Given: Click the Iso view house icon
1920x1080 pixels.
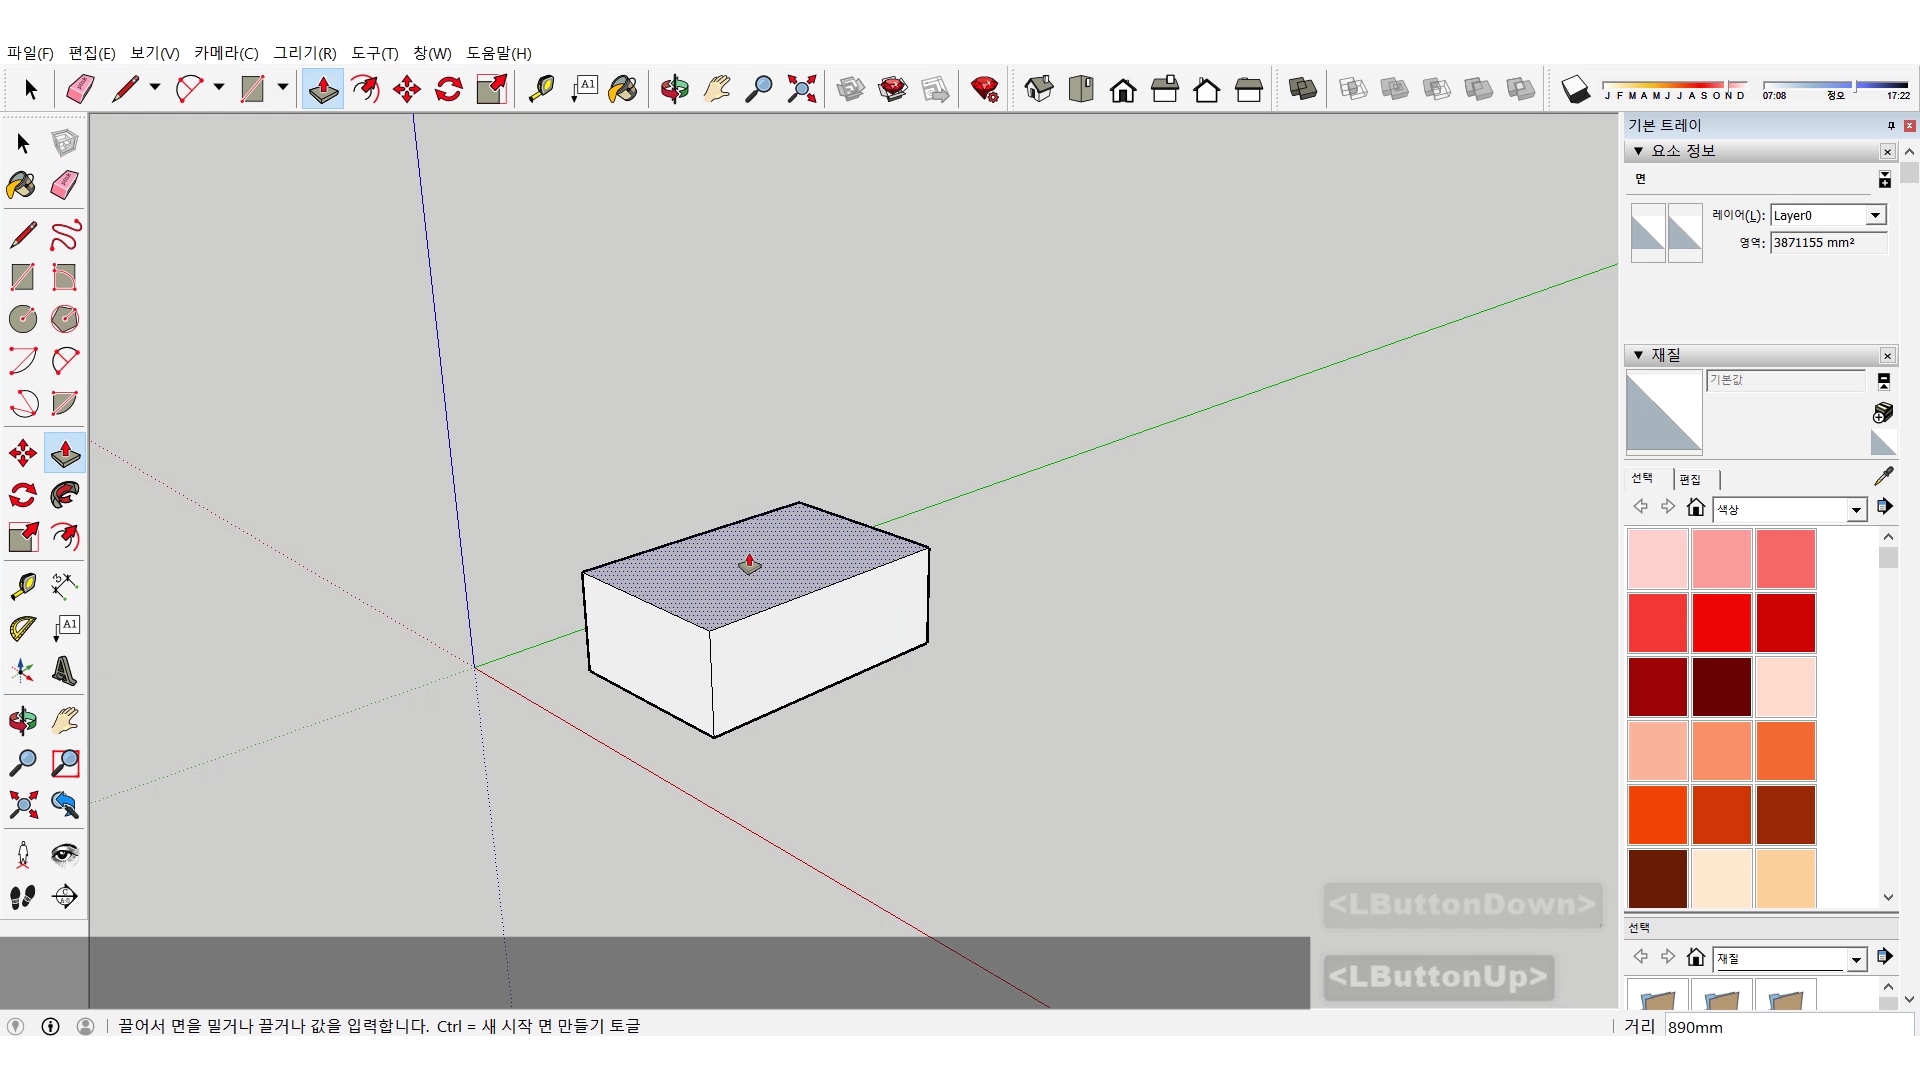Looking at the screenshot, I should click(x=1039, y=89).
